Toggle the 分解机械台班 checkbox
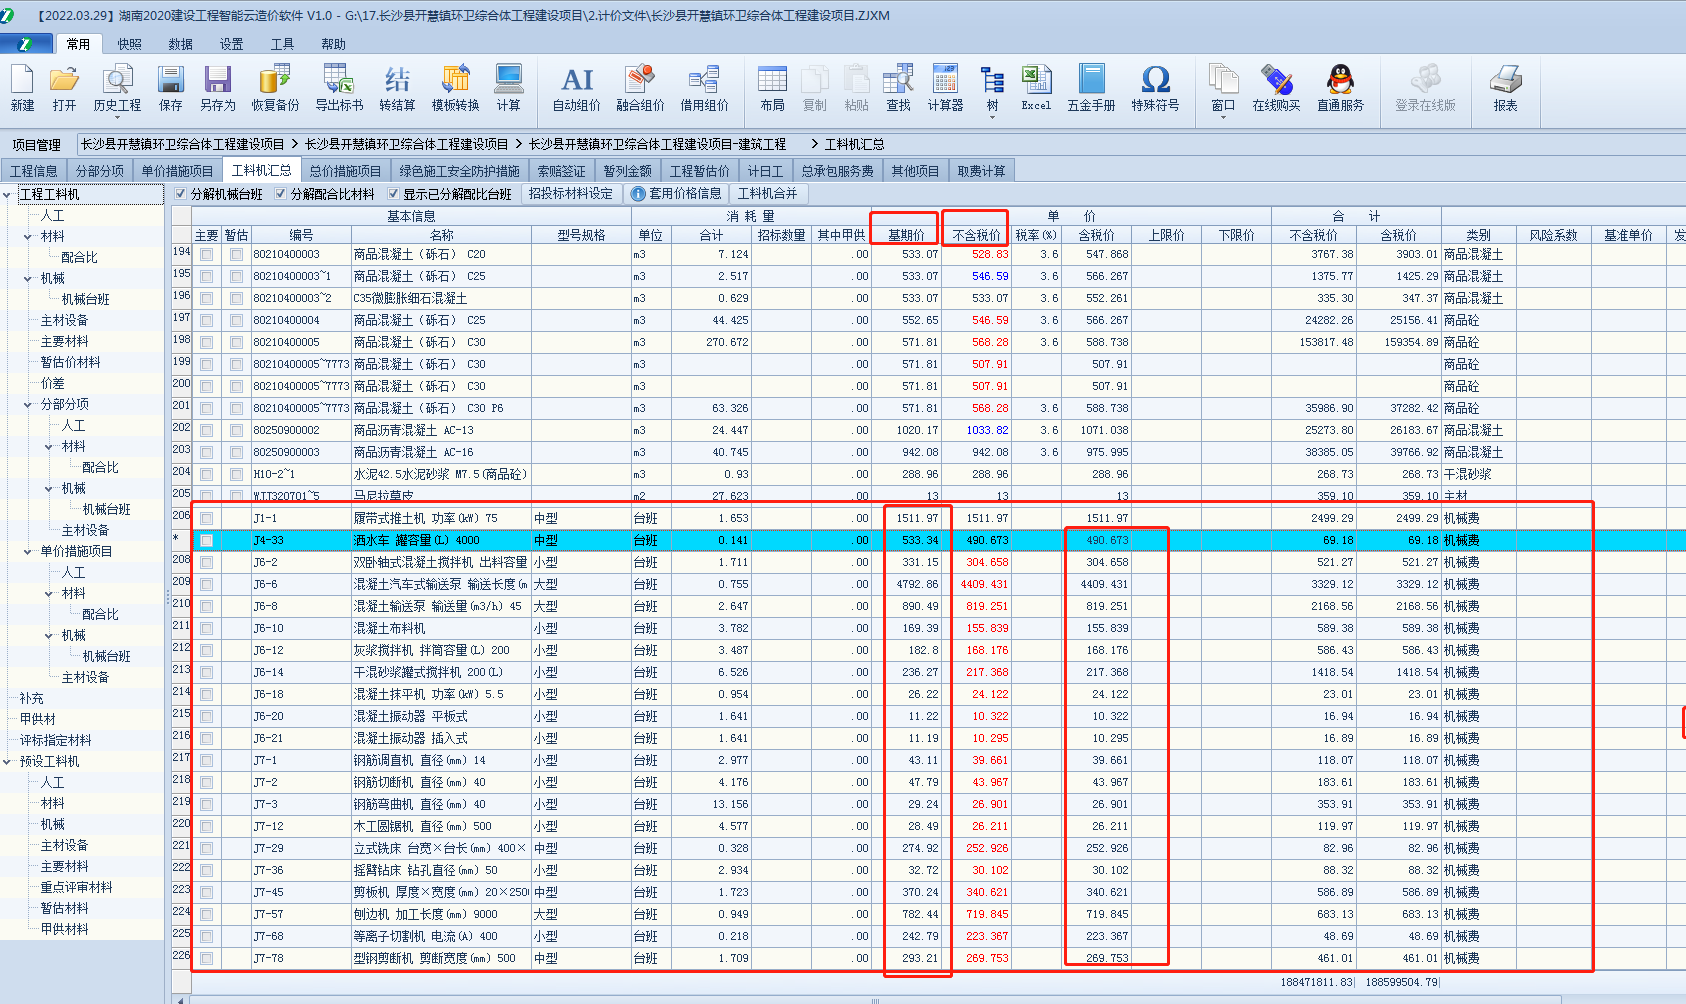The image size is (1686, 1004). (x=181, y=194)
